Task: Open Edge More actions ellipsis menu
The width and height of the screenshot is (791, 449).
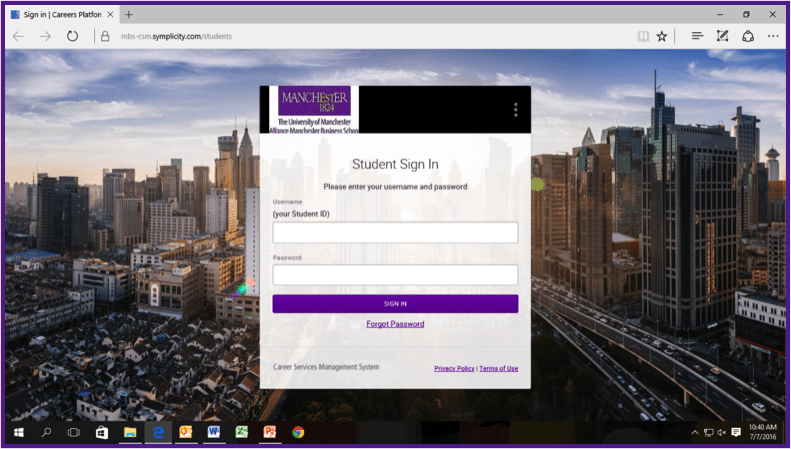Action: (x=772, y=36)
